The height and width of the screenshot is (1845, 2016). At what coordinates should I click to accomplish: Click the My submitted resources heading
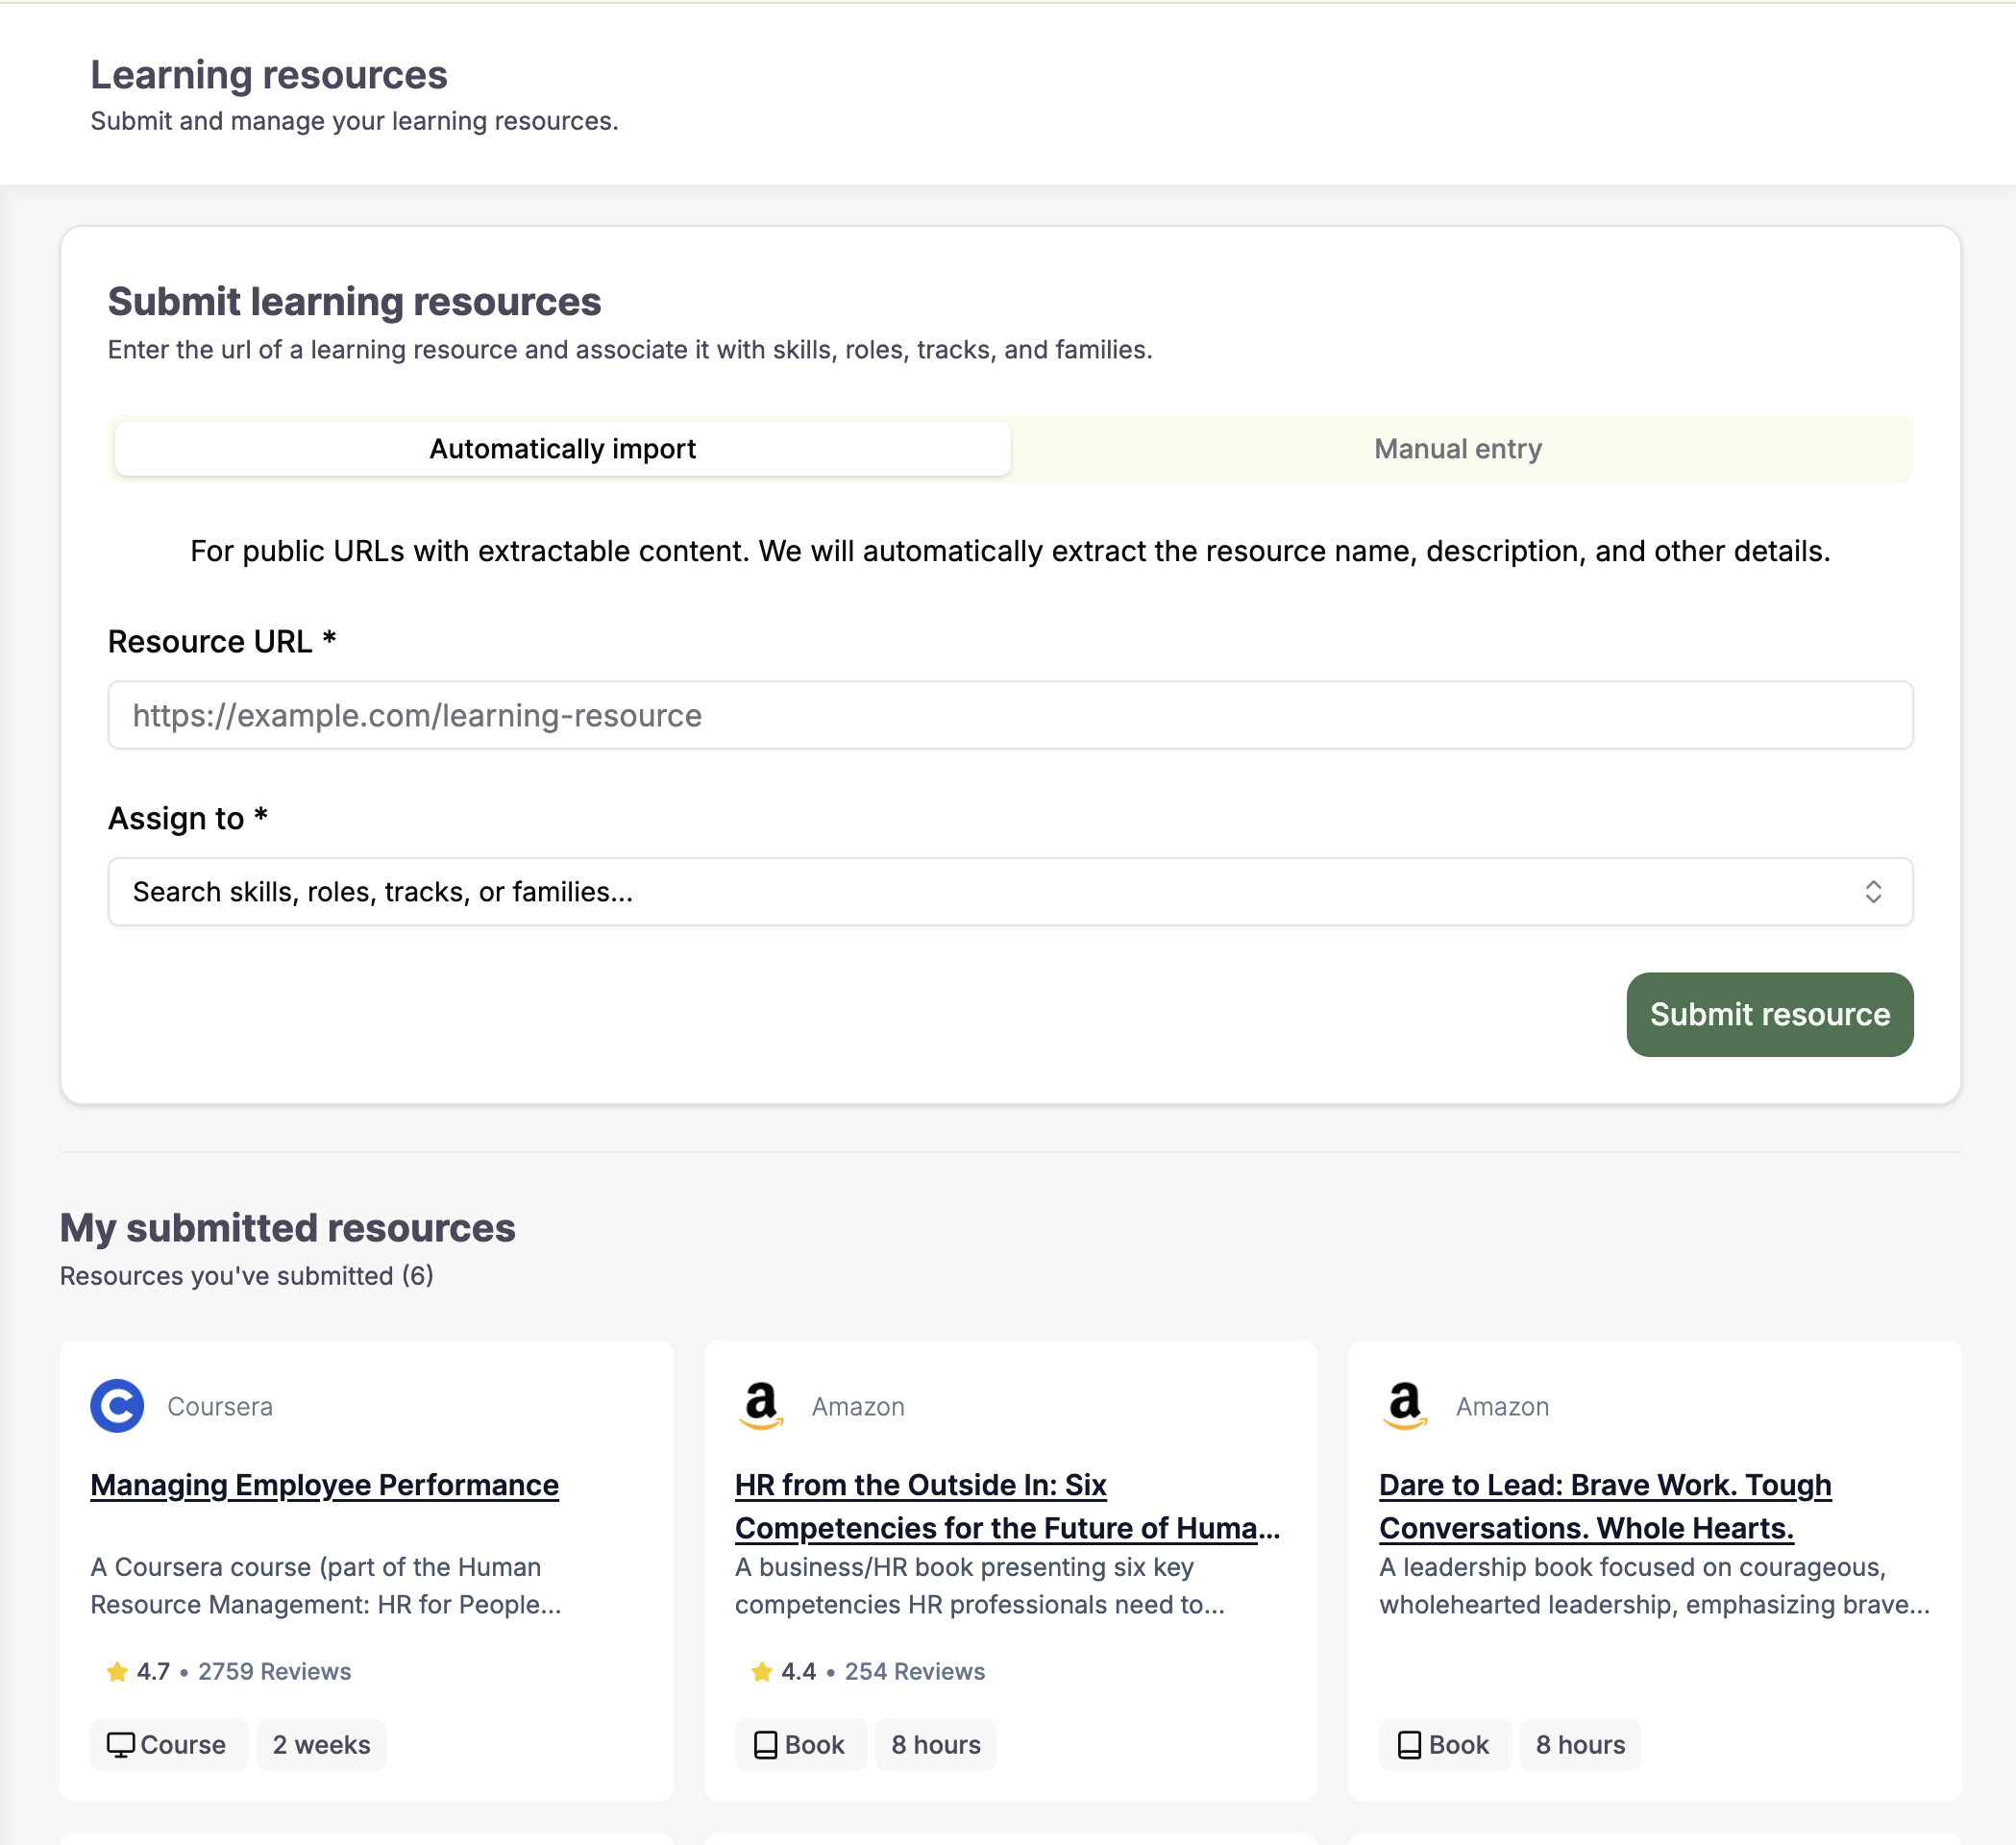288,1228
